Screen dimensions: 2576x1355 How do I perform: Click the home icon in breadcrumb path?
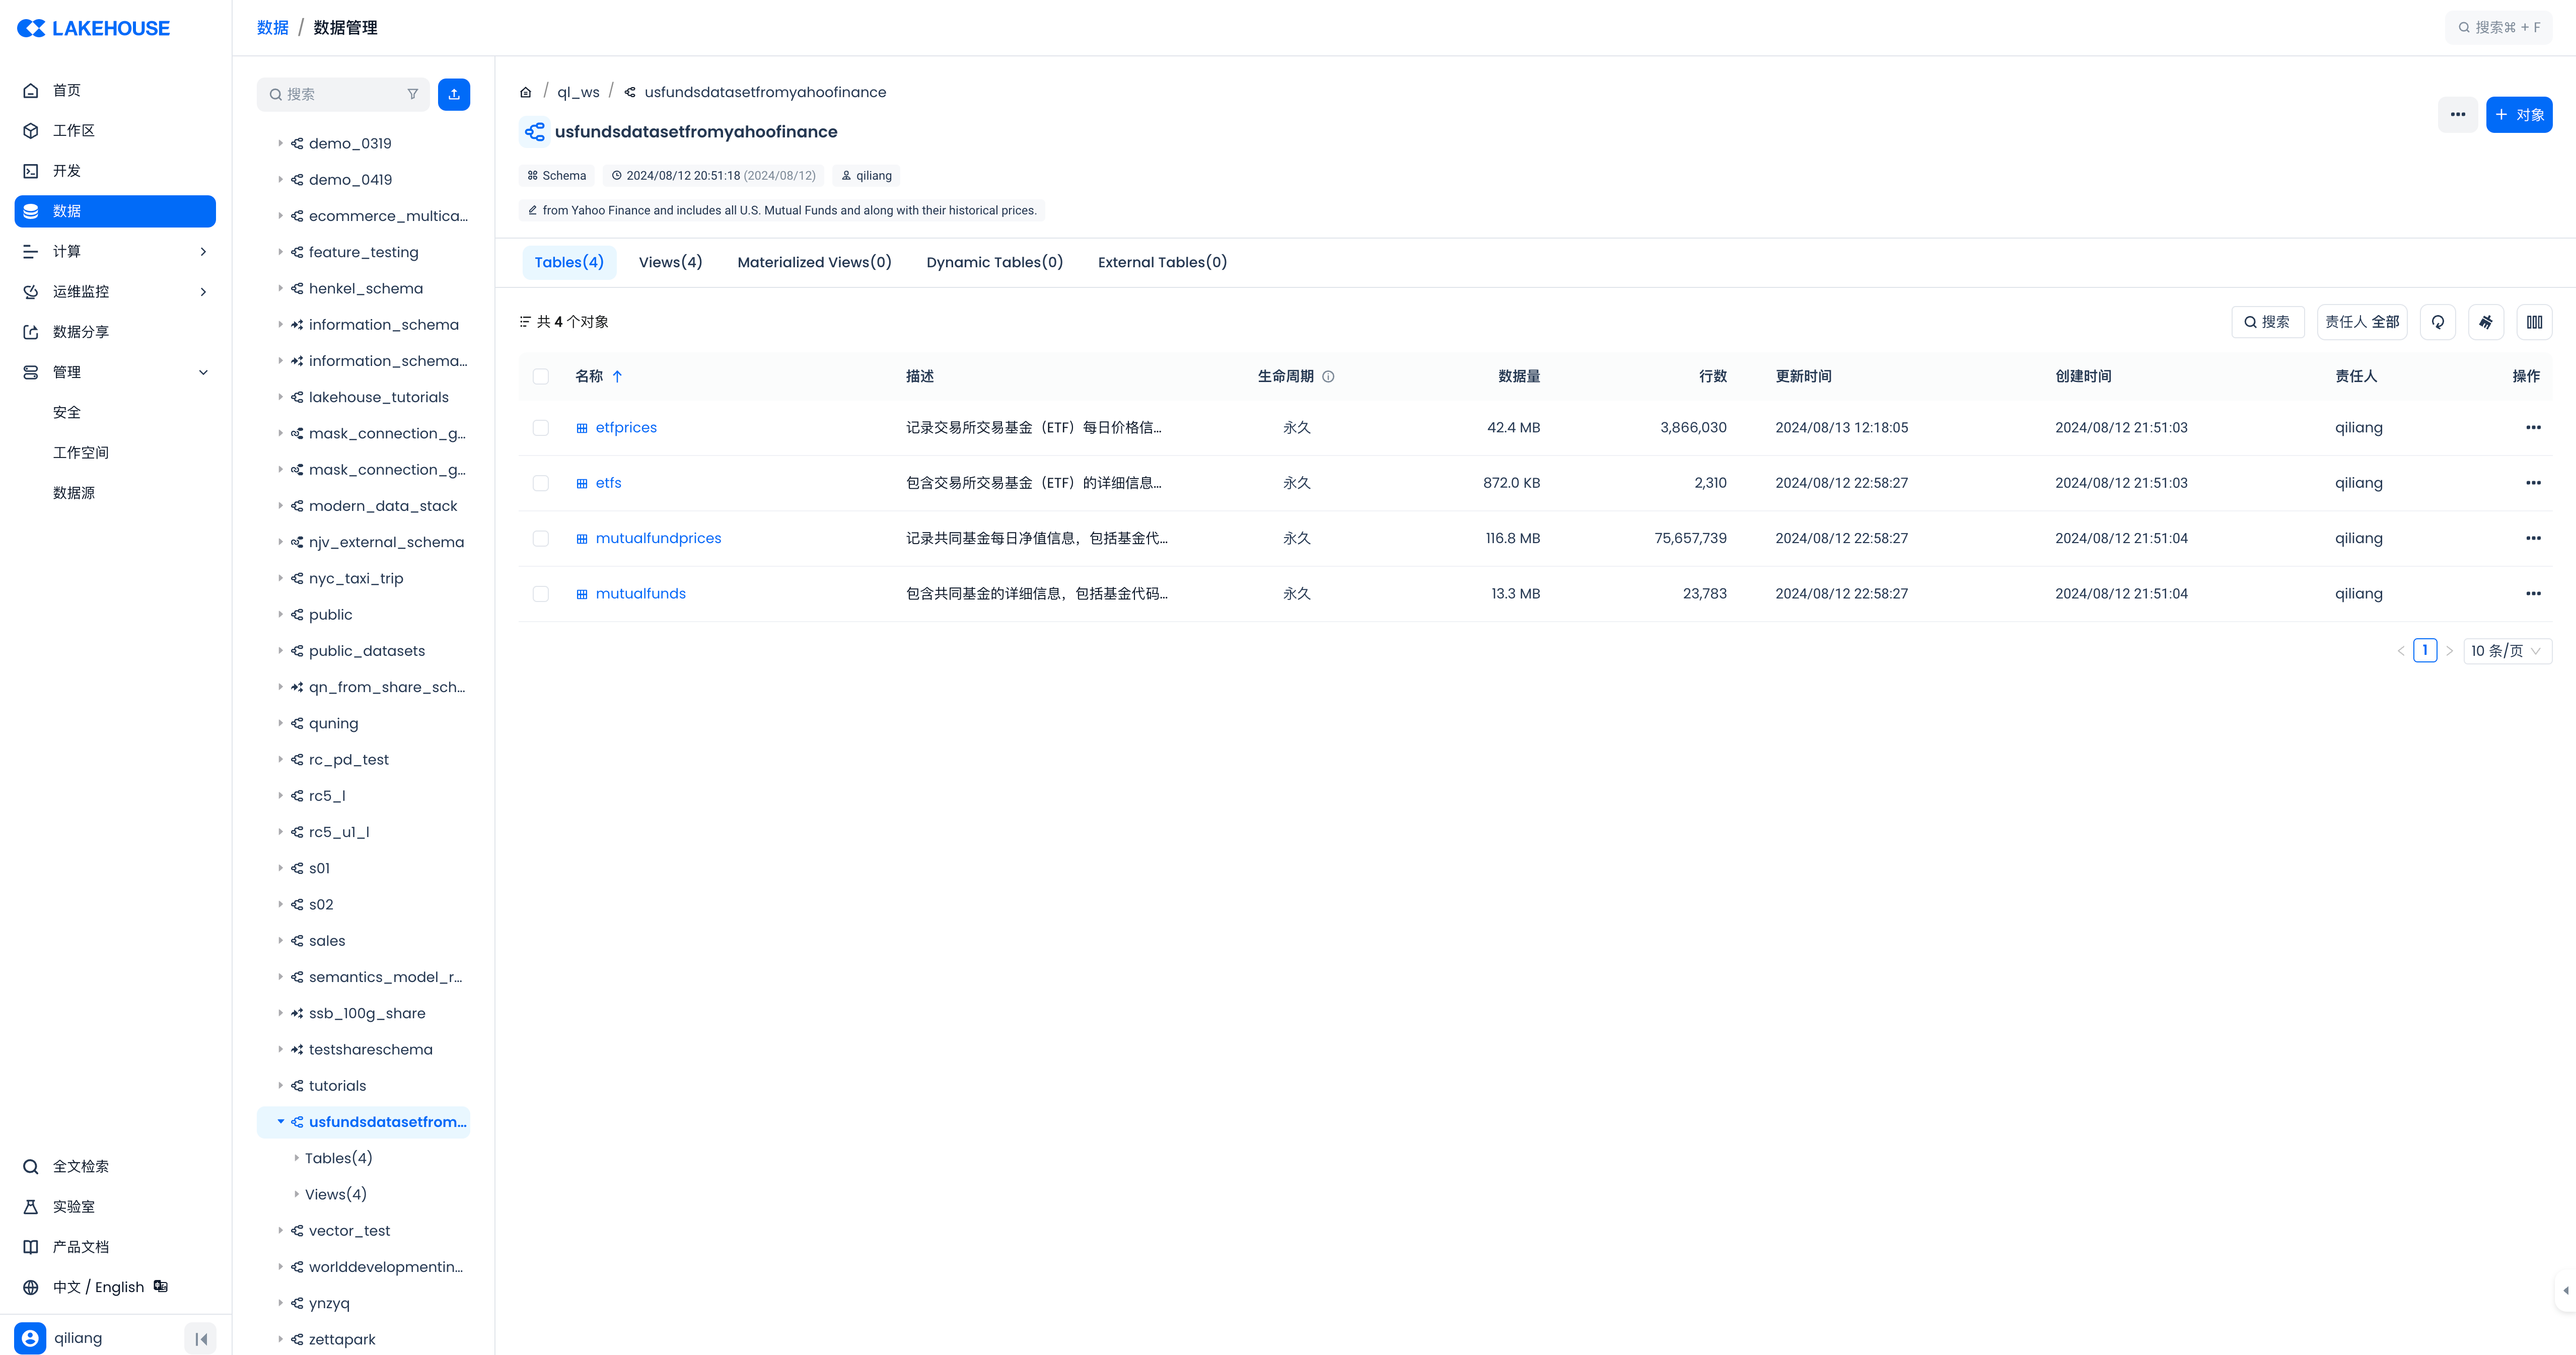coord(525,92)
